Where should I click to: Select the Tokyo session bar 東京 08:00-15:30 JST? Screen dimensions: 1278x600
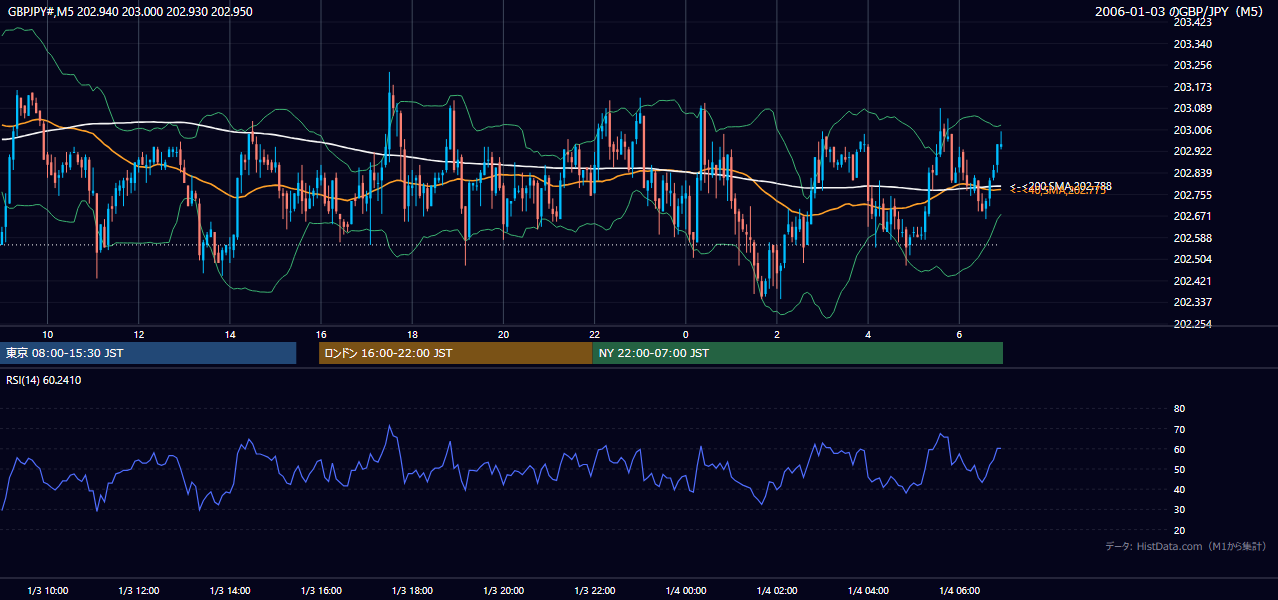(148, 353)
